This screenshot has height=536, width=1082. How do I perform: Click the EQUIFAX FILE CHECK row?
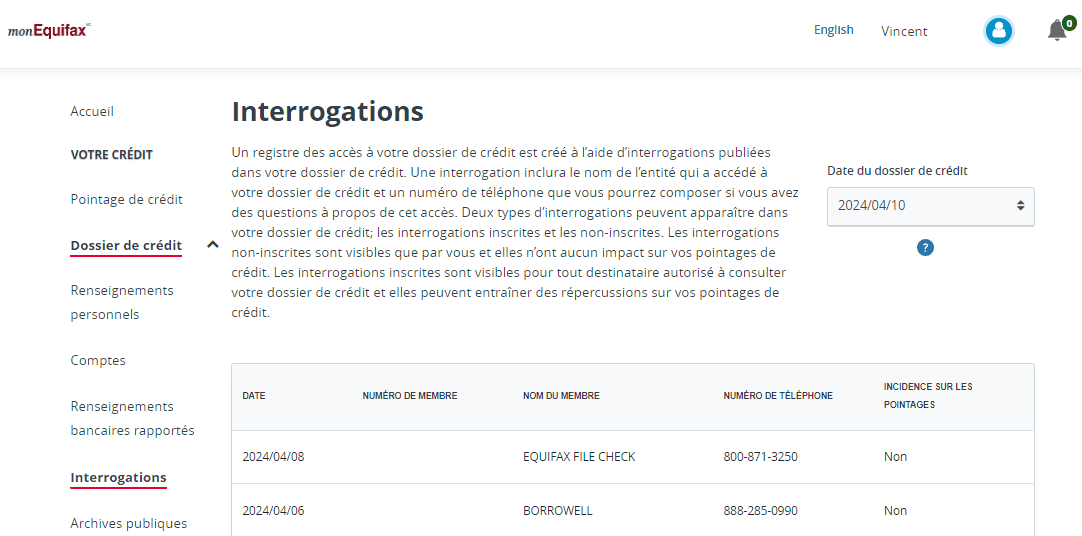click(x=633, y=457)
